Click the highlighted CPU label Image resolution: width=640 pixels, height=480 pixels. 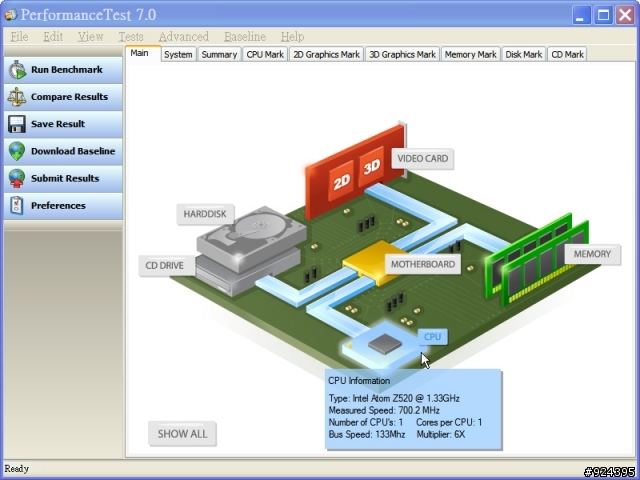432,337
